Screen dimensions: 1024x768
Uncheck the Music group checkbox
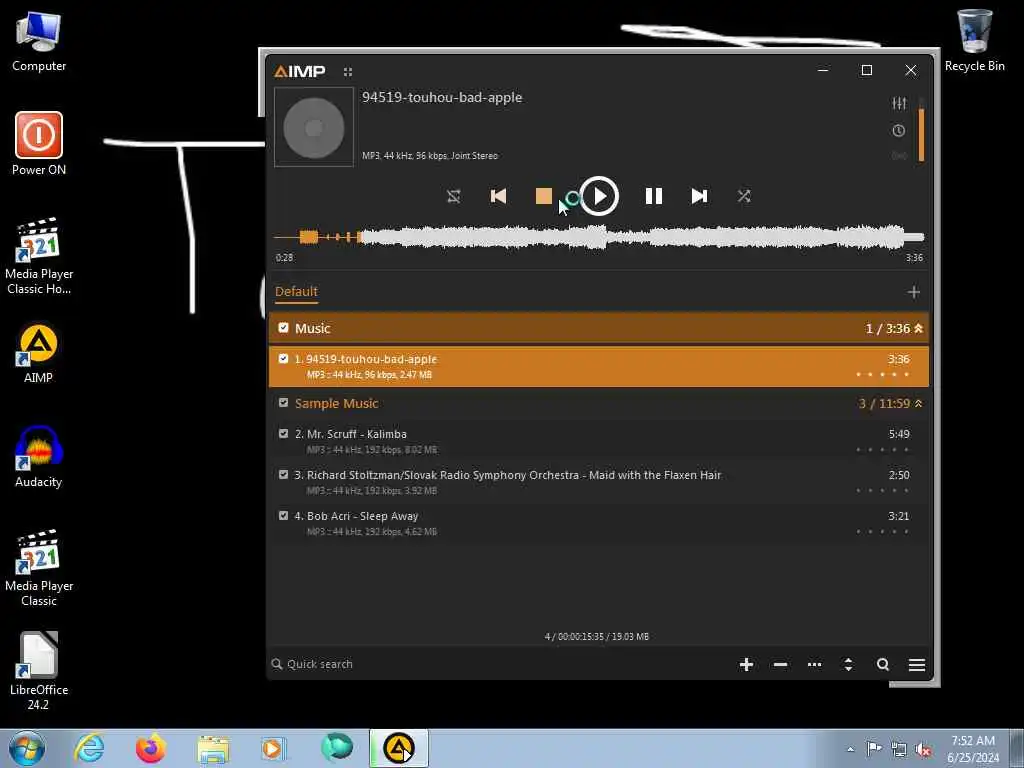tap(283, 328)
